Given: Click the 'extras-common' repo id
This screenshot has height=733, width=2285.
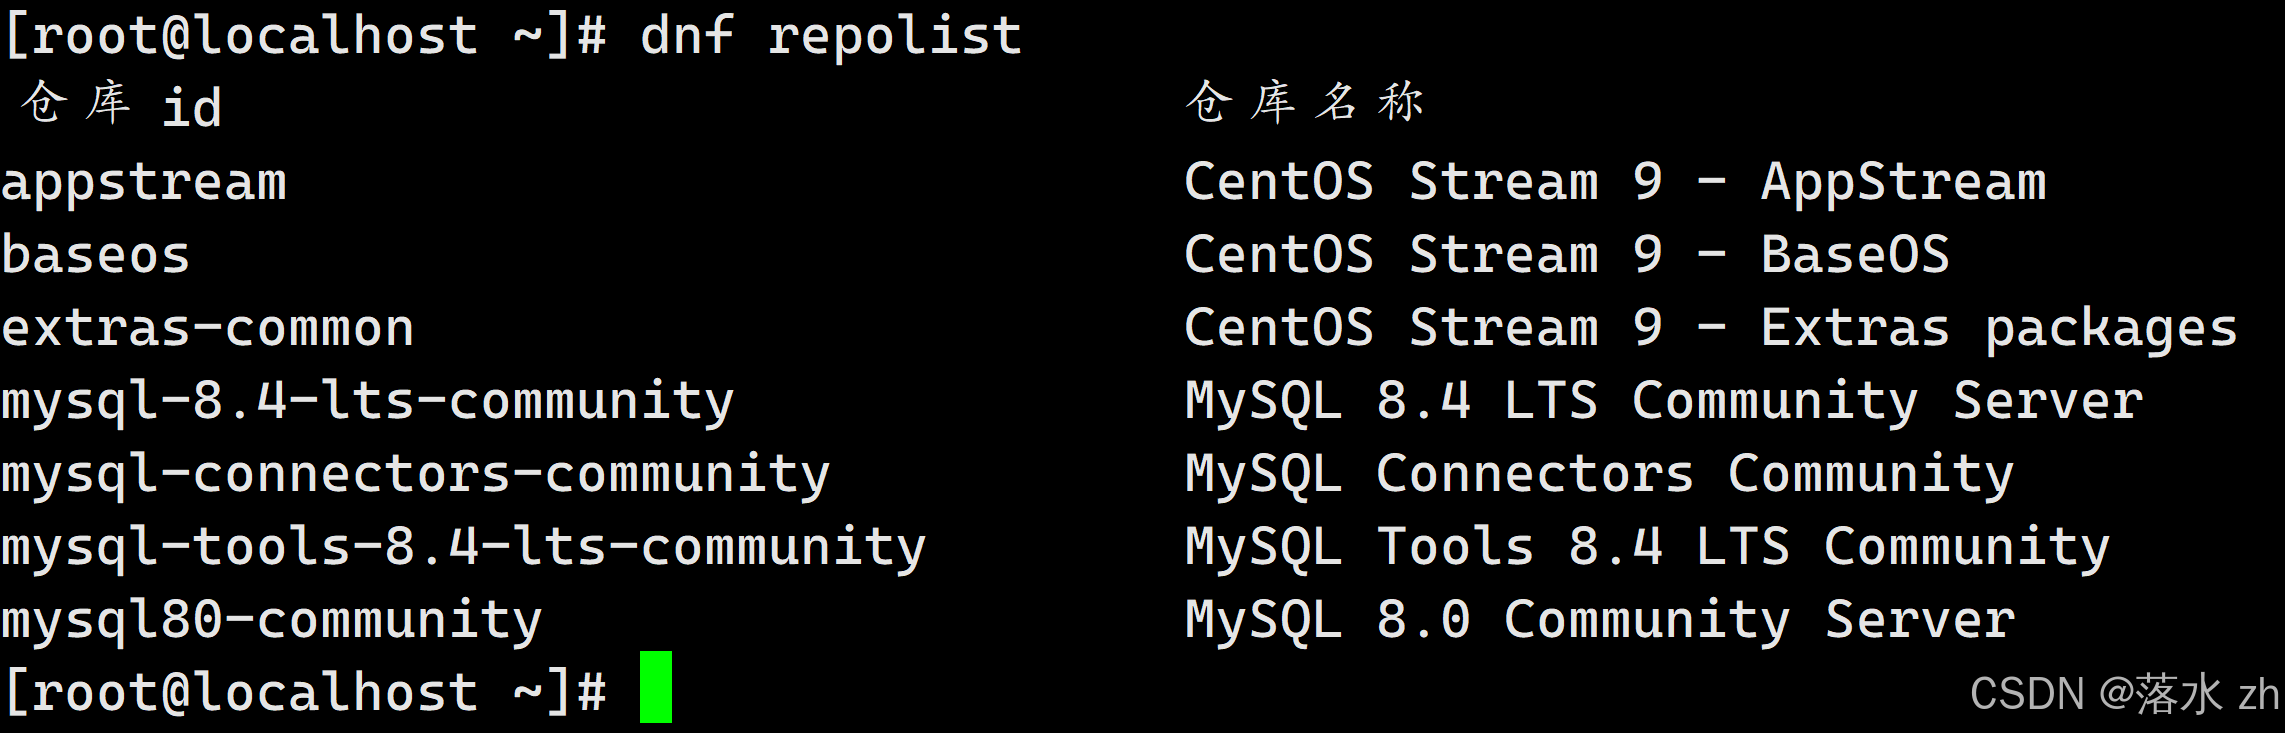Looking at the screenshot, I should click(x=208, y=329).
